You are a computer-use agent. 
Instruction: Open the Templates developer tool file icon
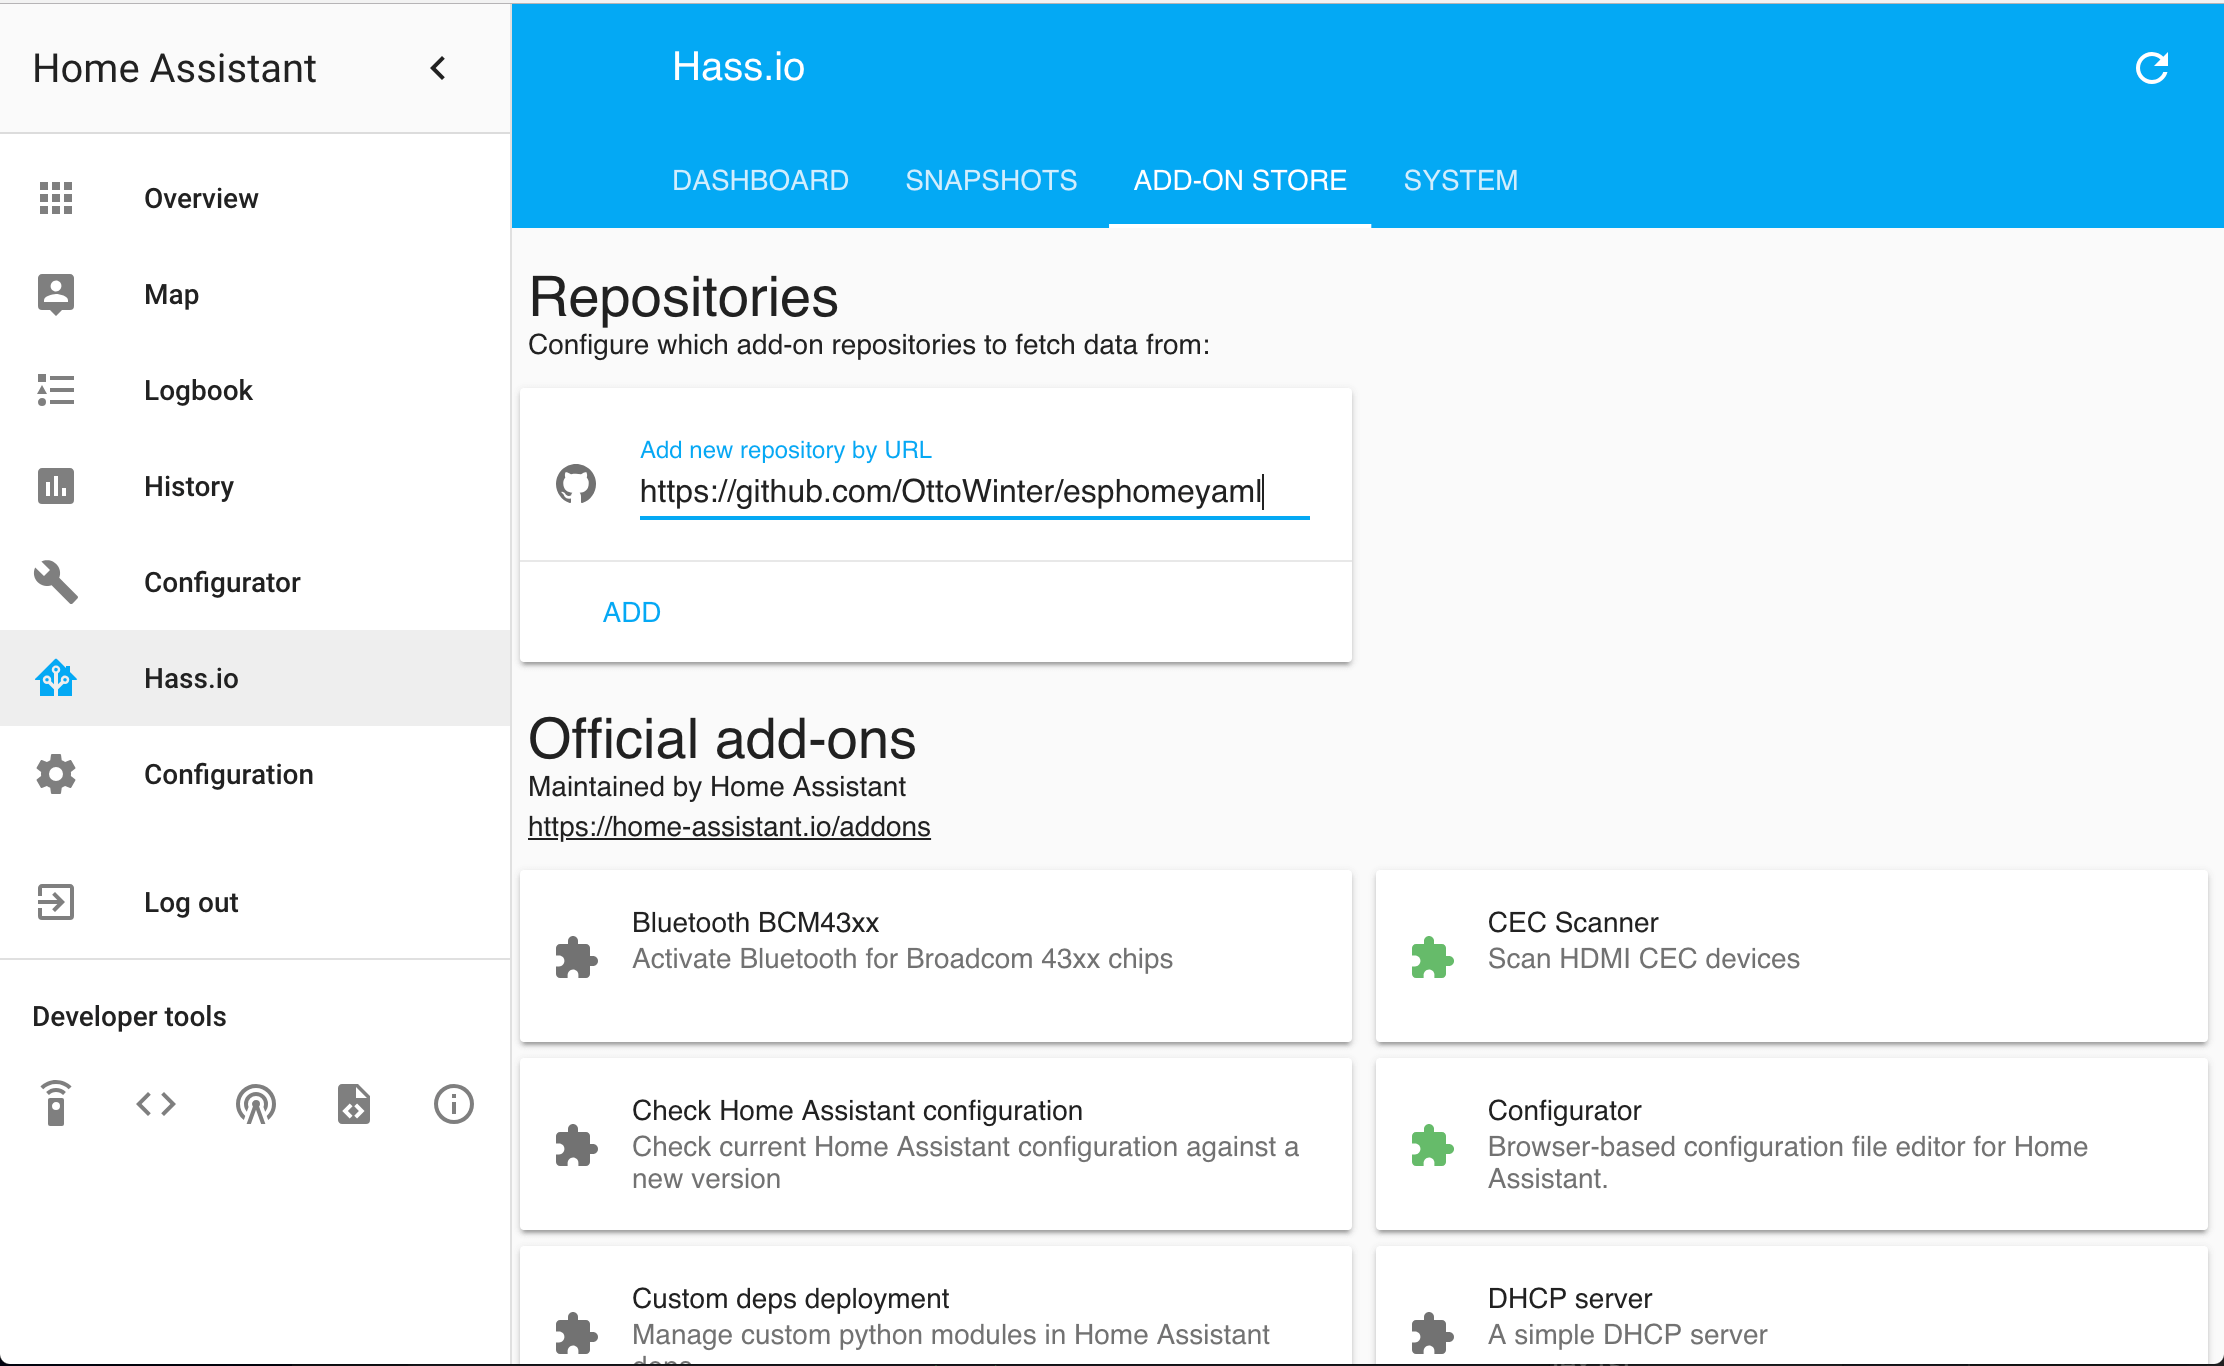point(354,1104)
